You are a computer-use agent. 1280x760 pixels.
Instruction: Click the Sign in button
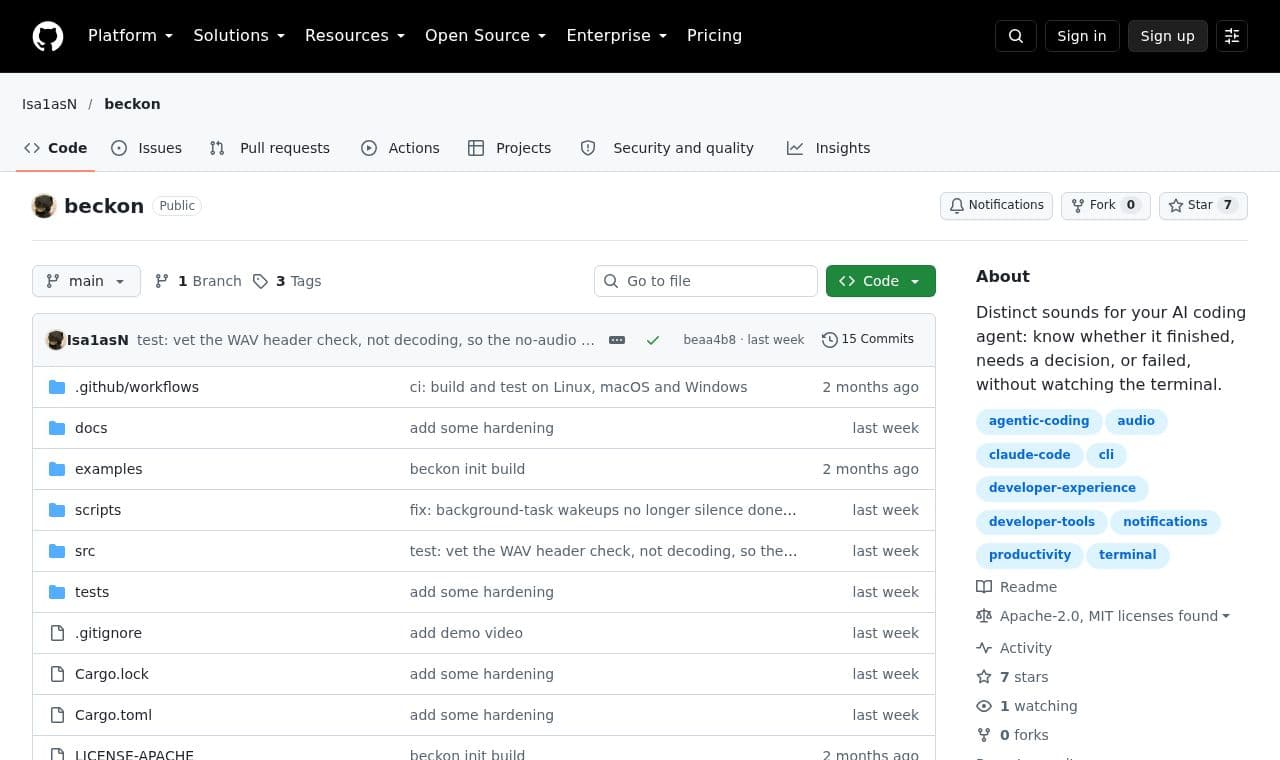pos(1082,36)
